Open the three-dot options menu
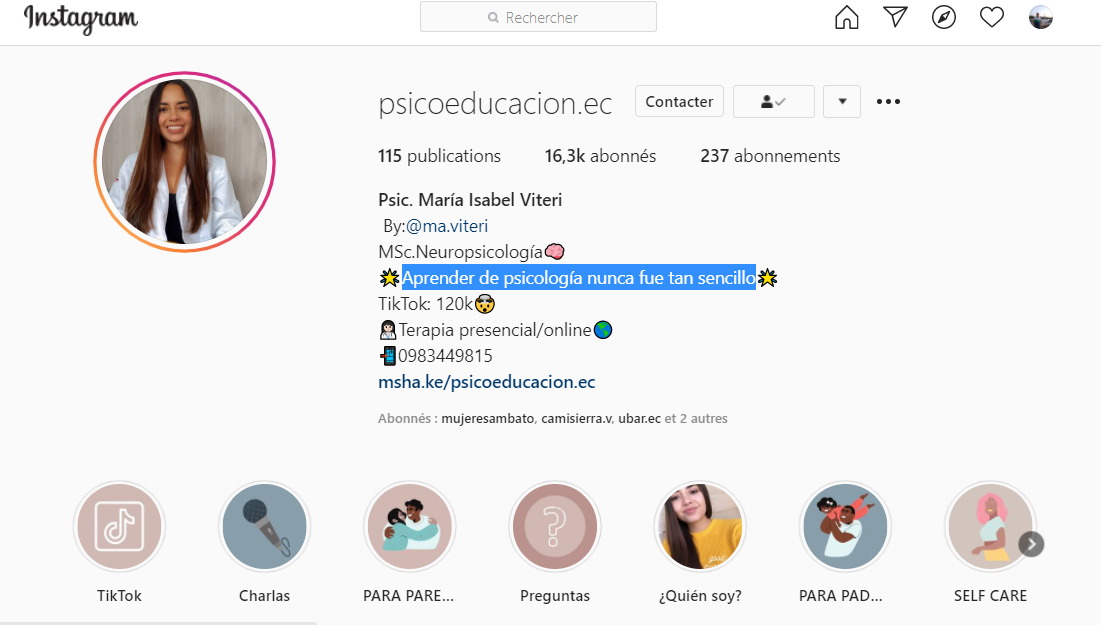Viewport: 1101px width, 625px height. [888, 102]
